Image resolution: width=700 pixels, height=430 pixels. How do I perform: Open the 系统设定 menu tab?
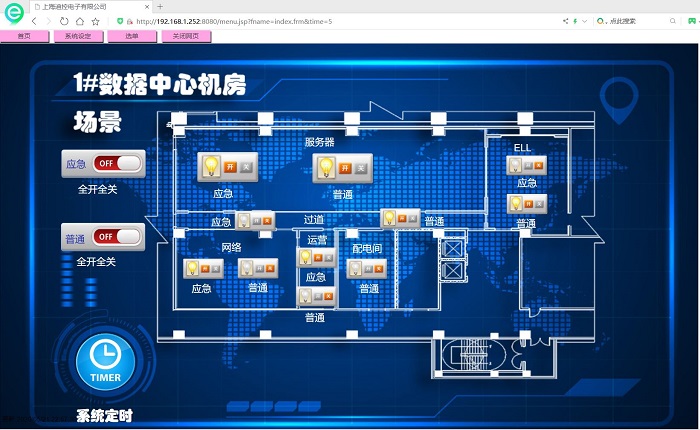77,36
